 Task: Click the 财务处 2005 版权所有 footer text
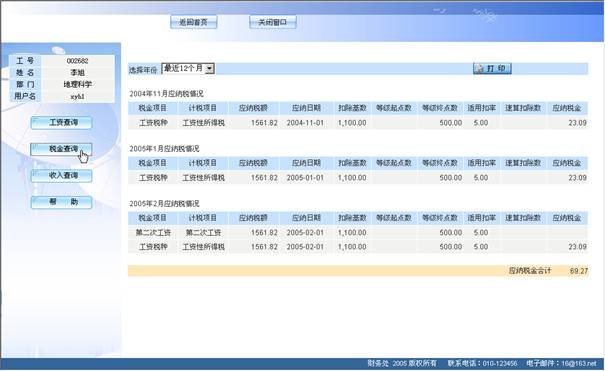click(402, 363)
